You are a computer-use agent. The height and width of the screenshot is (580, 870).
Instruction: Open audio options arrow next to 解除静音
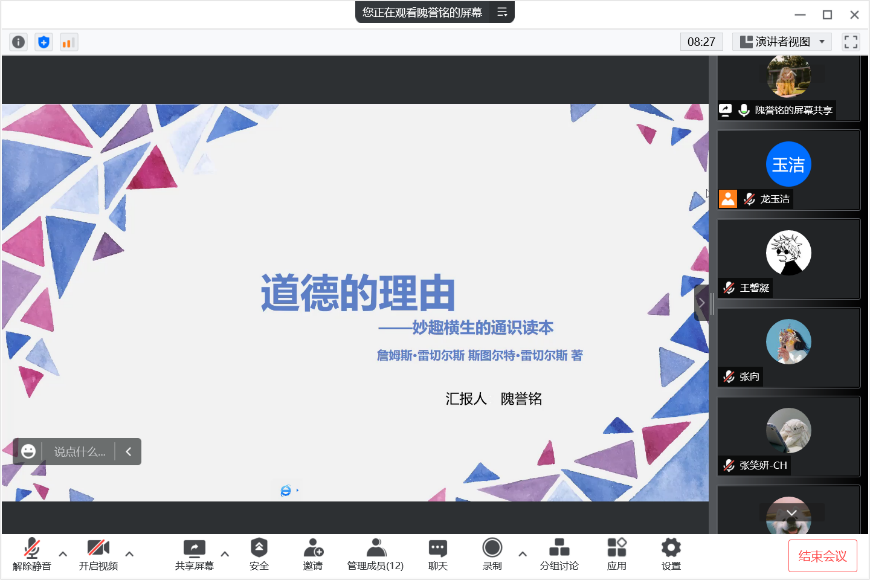[63, 553]
